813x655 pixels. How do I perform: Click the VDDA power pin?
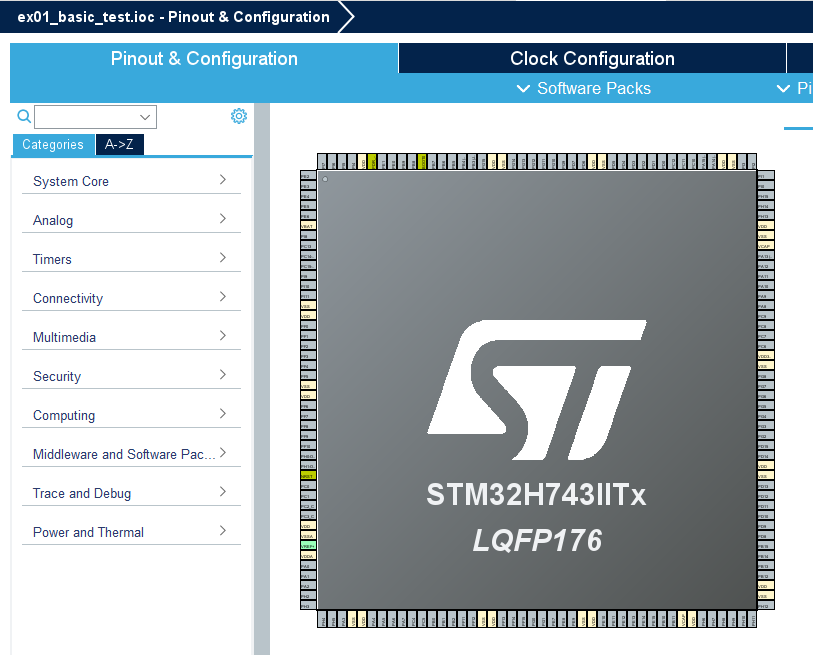pyautogui.click(x=308, y=555)
